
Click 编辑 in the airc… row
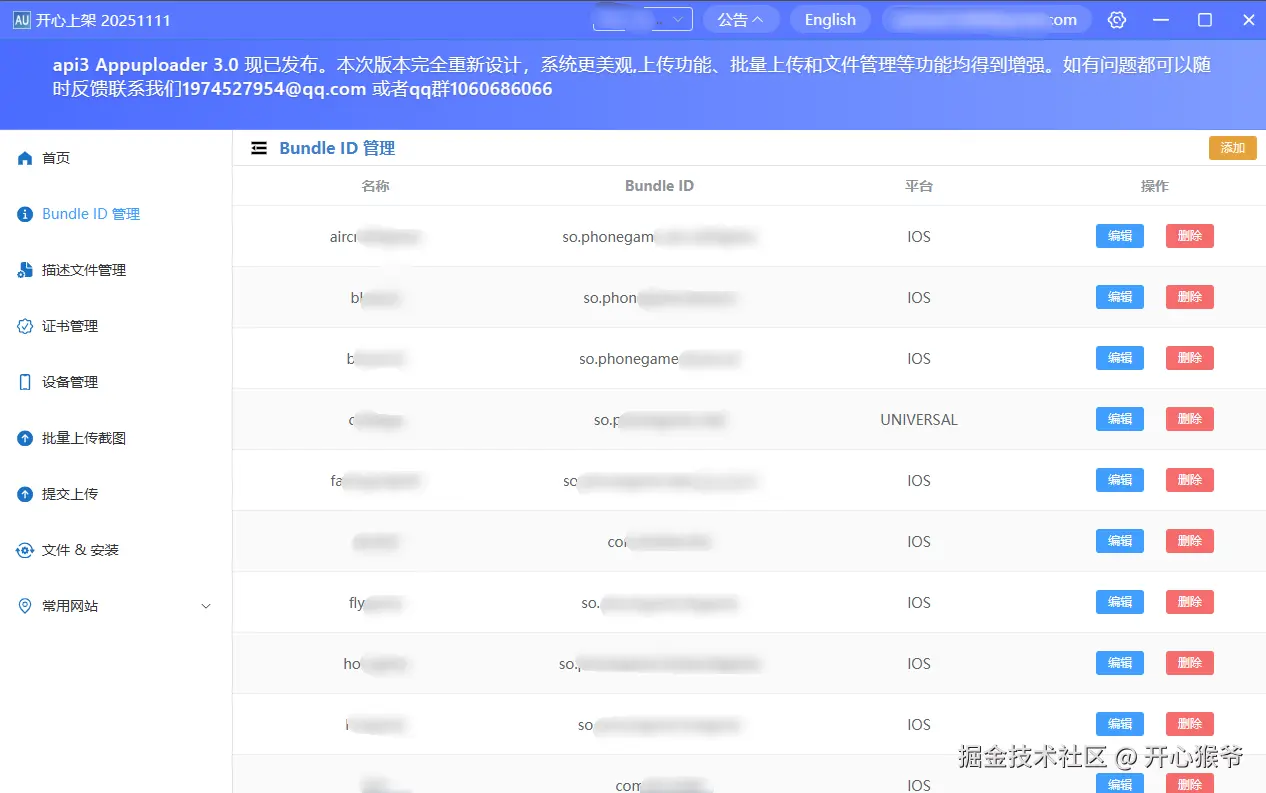1120,236
